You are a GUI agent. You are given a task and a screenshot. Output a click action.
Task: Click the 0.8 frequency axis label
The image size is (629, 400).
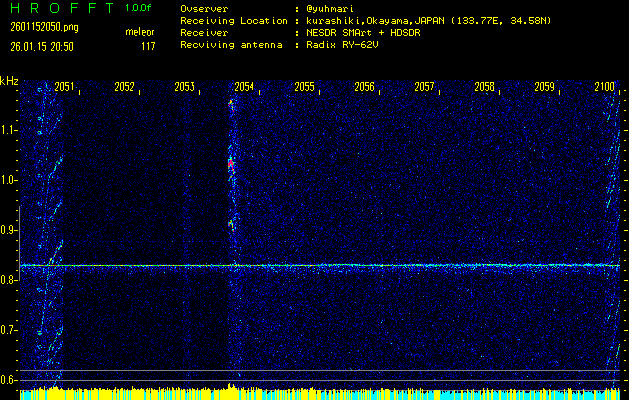tap(8, 280)
